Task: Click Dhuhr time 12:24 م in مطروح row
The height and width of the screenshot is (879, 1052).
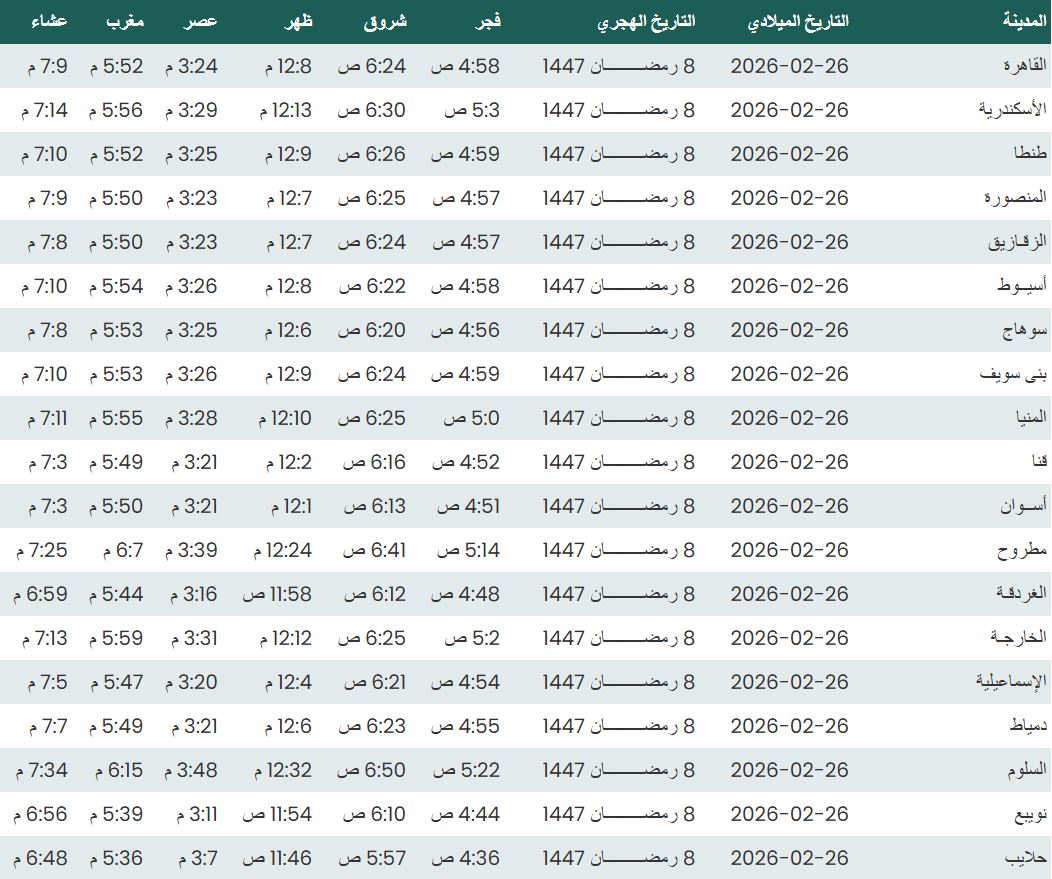Action: (x=282, y=550)
